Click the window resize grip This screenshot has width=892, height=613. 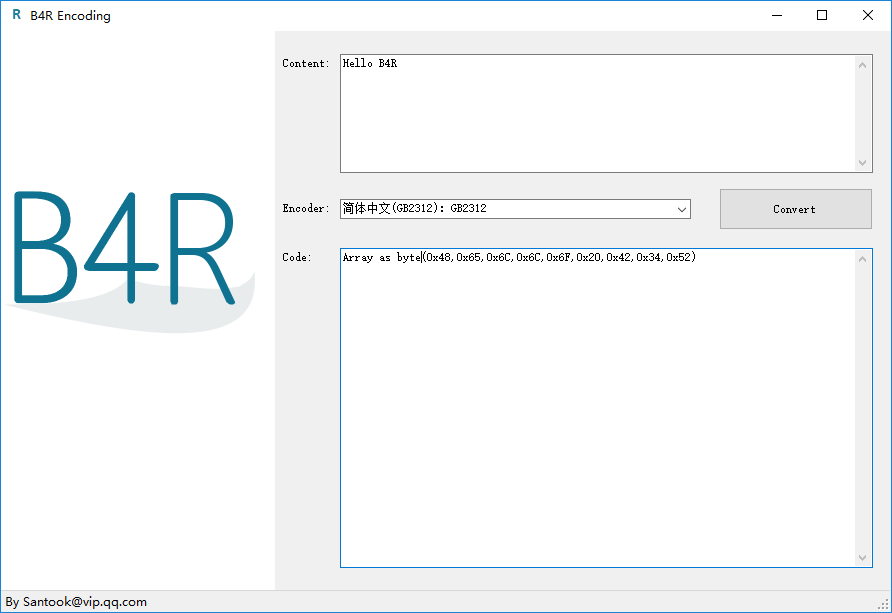[884, 605]
